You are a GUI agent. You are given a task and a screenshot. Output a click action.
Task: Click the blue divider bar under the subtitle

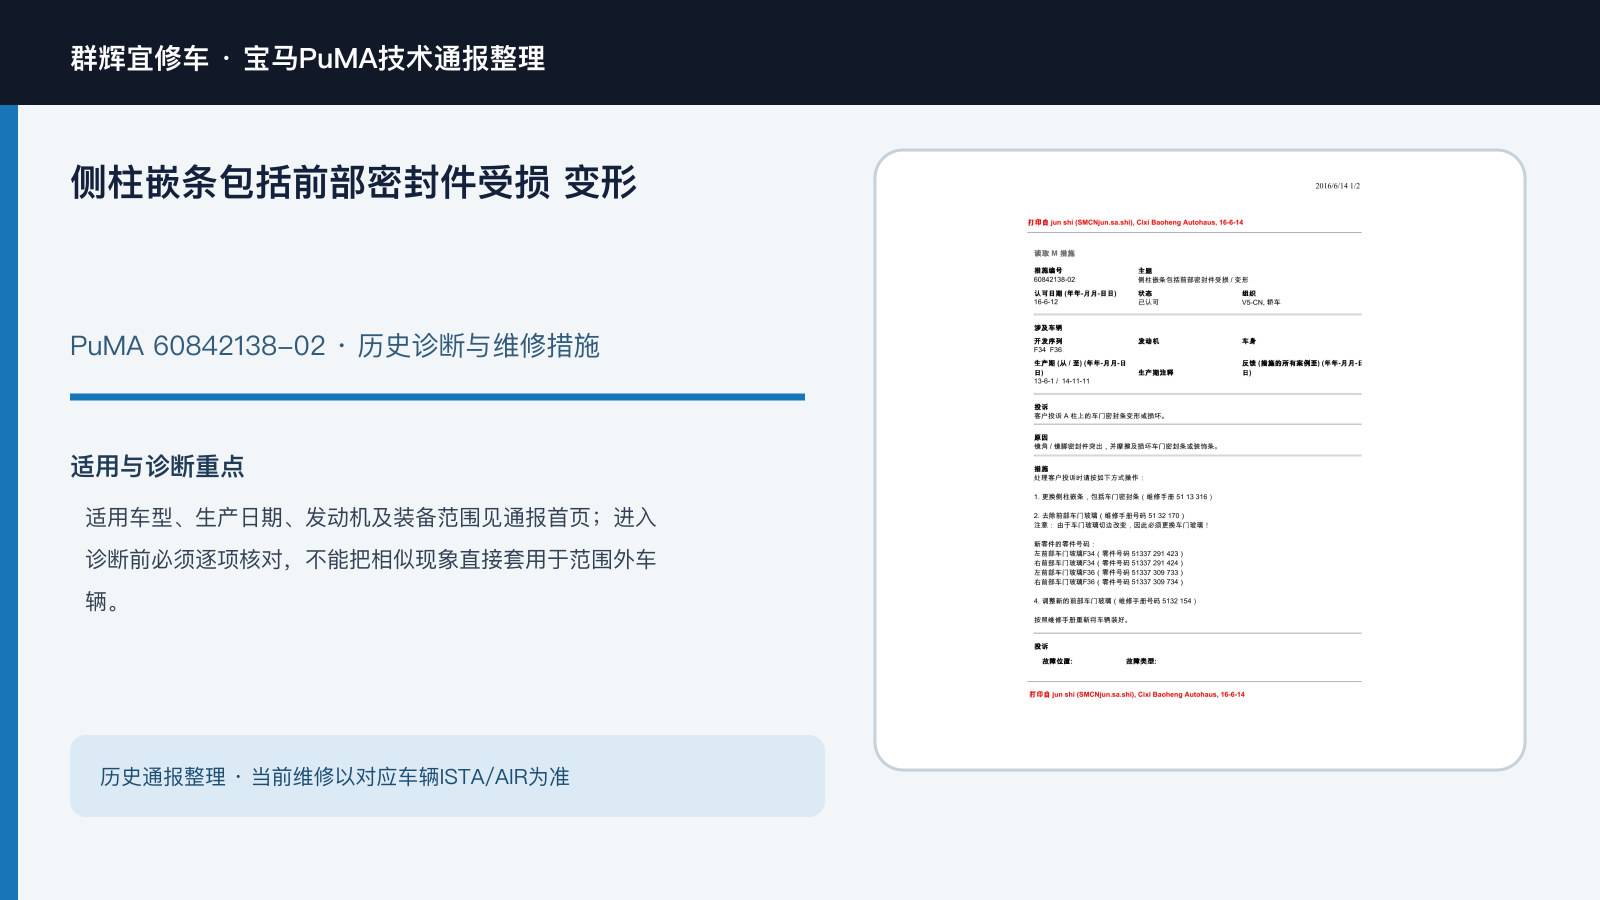pos(437,397)
